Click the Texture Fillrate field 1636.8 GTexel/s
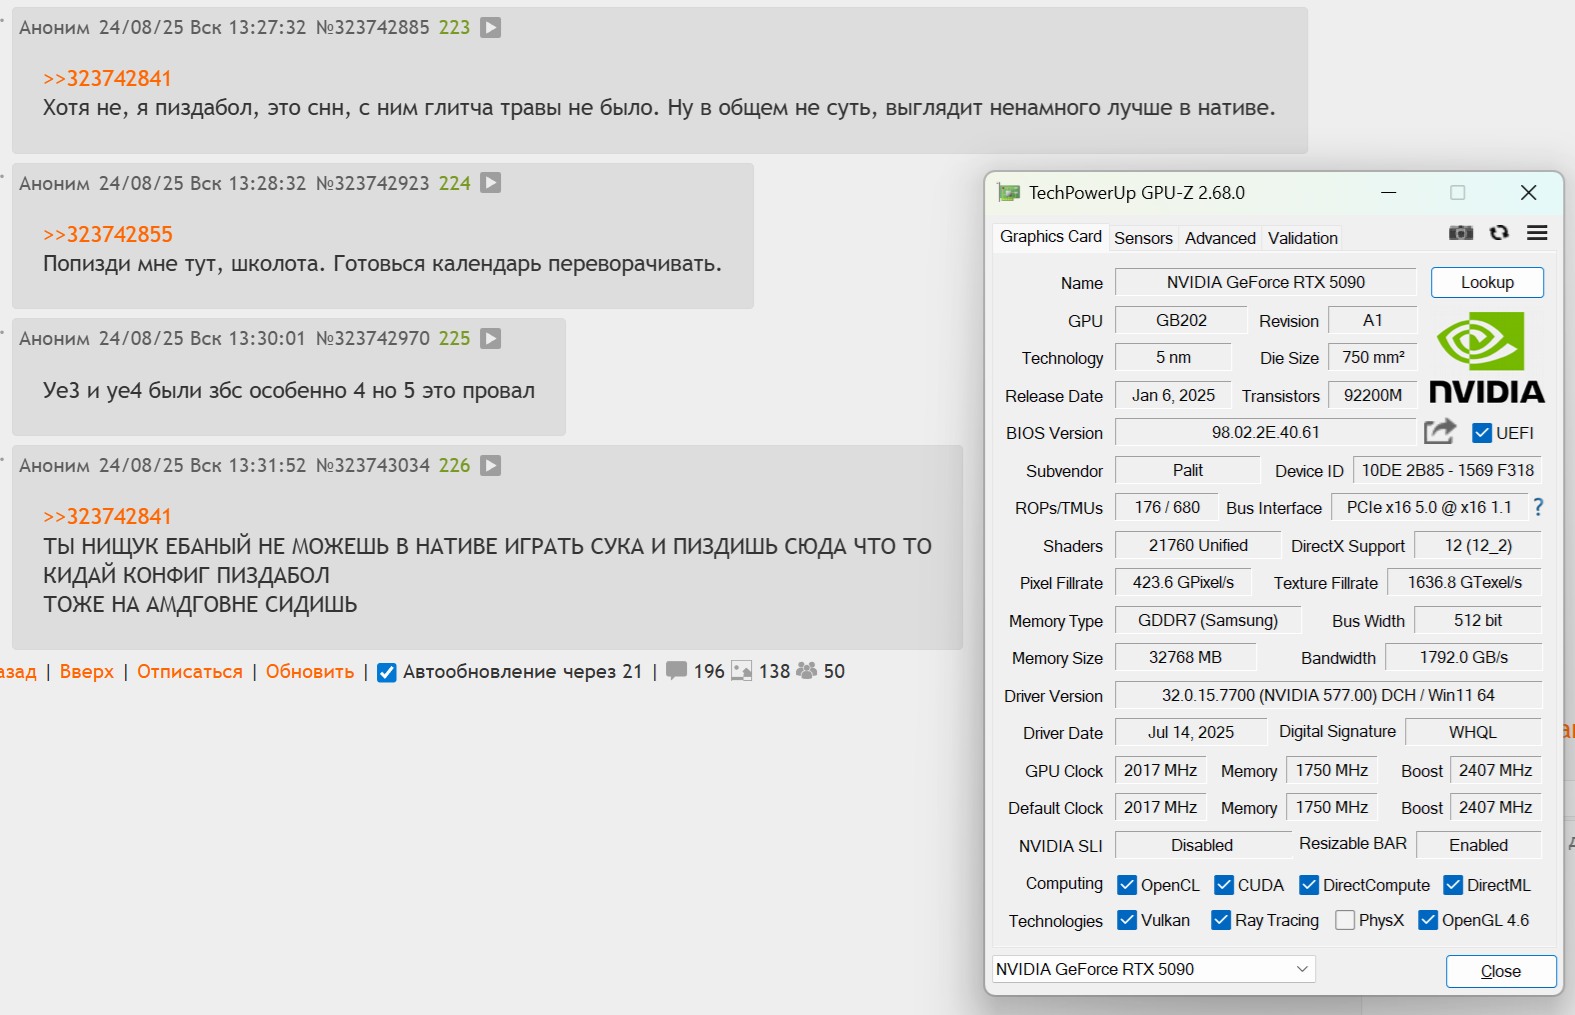 tap(1465, 582)
